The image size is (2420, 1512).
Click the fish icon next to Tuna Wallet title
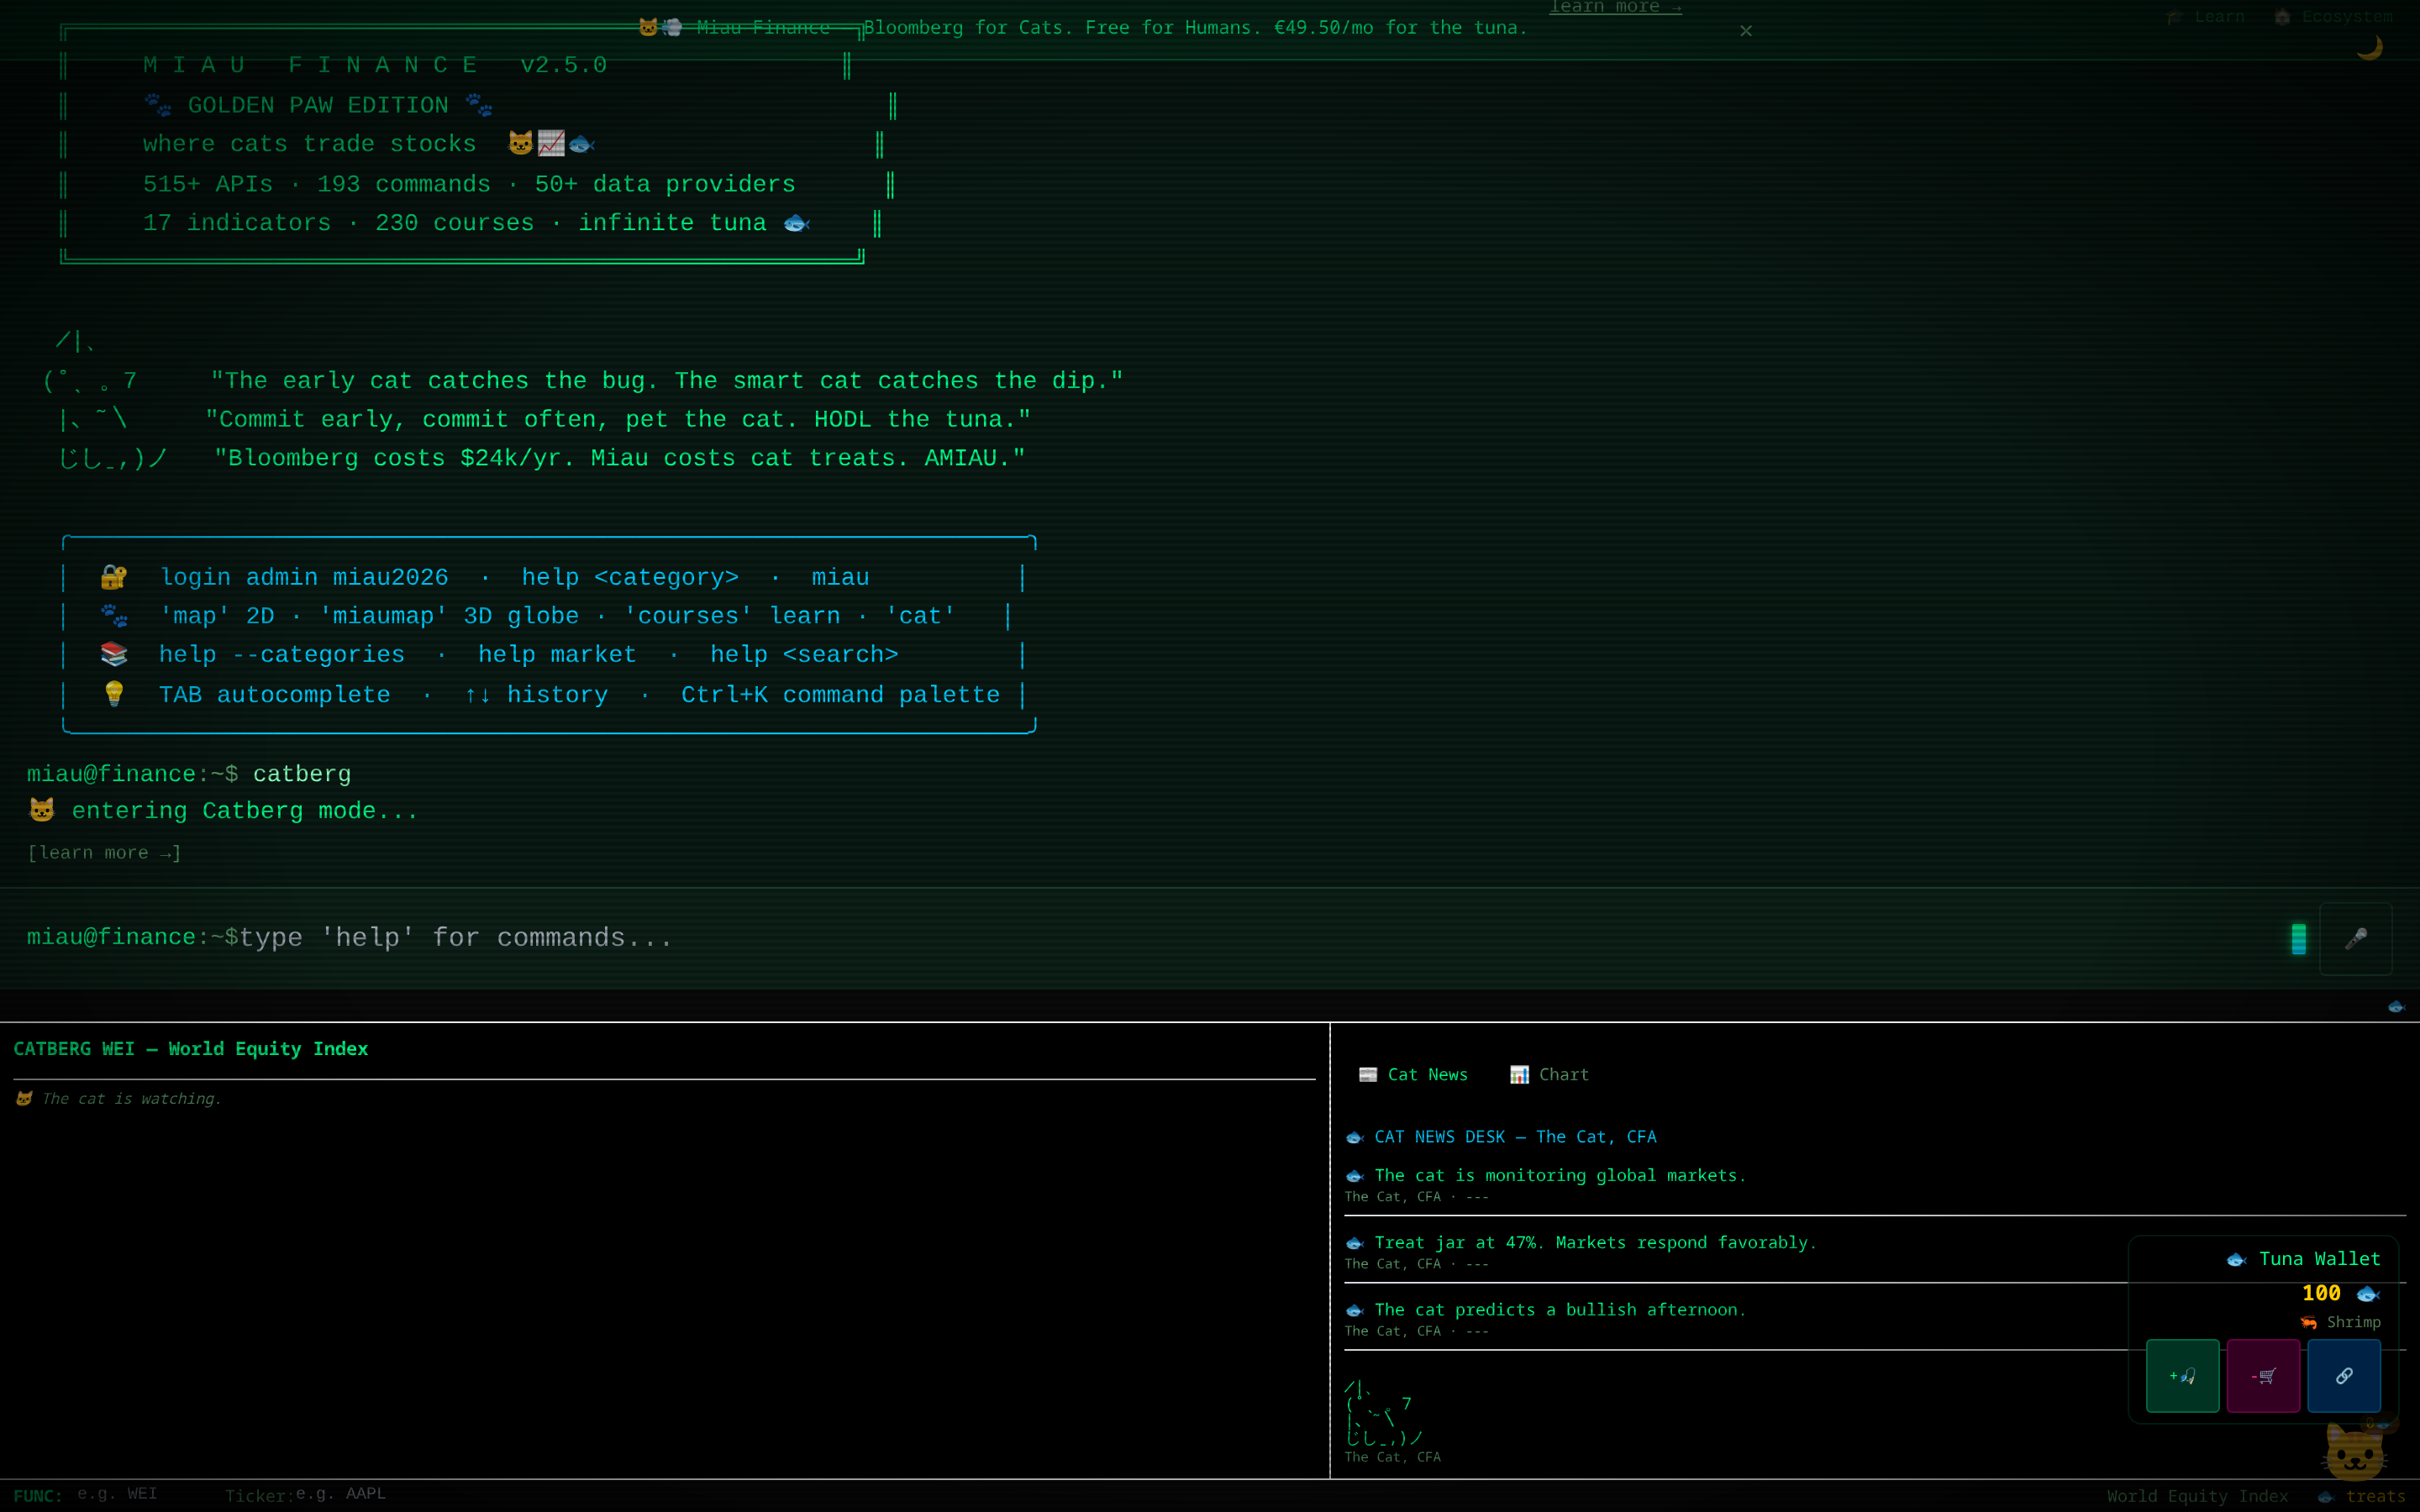tap(2237, 1260)
